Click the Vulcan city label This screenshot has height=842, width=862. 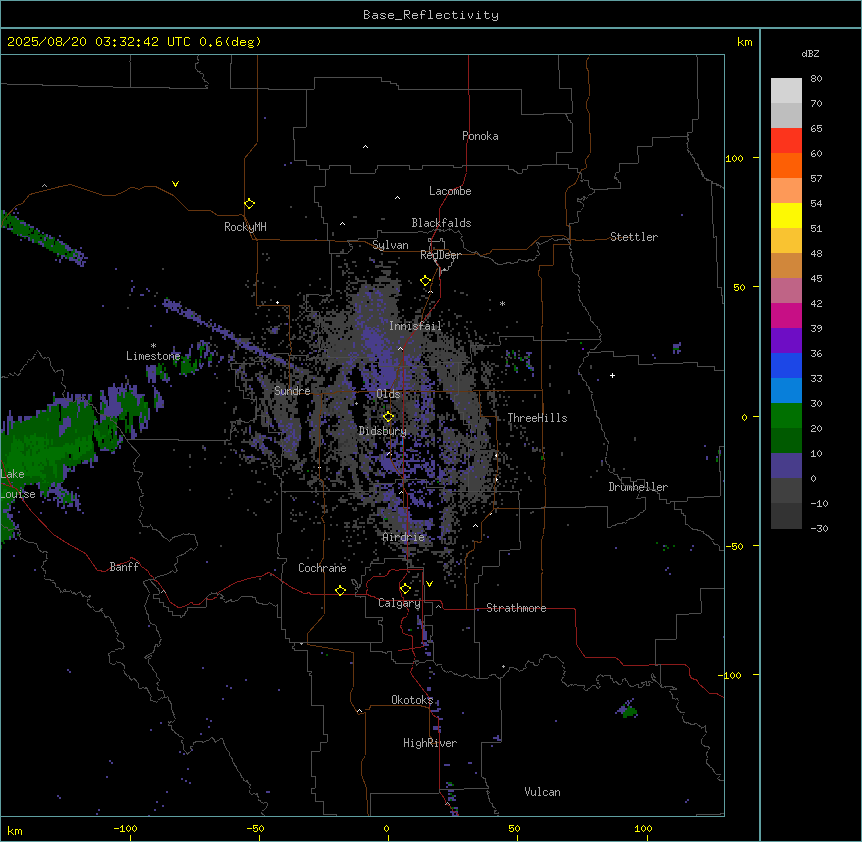point(542,792)
